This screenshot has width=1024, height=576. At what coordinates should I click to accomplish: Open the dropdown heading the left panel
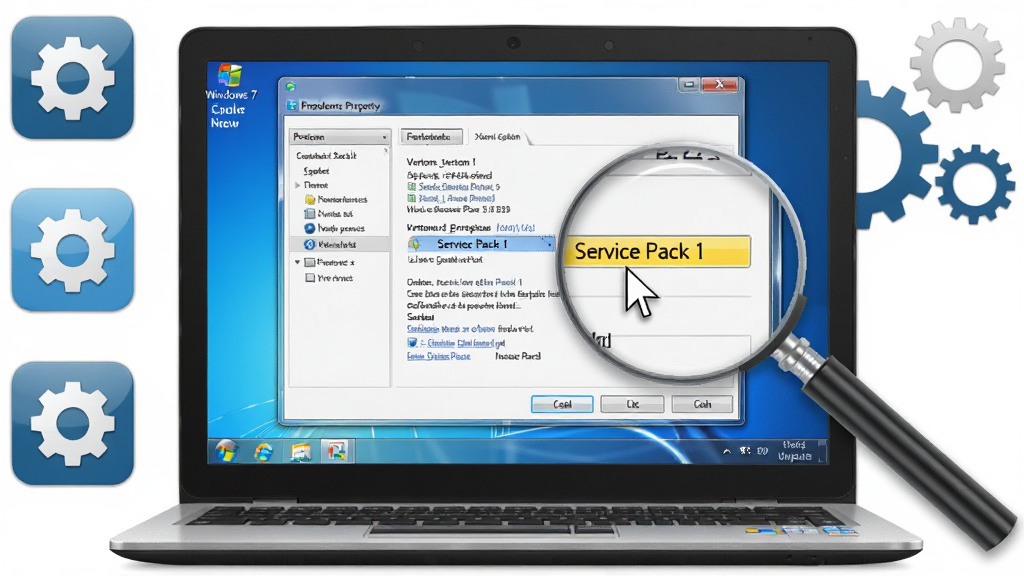click(x=340, y=136)
